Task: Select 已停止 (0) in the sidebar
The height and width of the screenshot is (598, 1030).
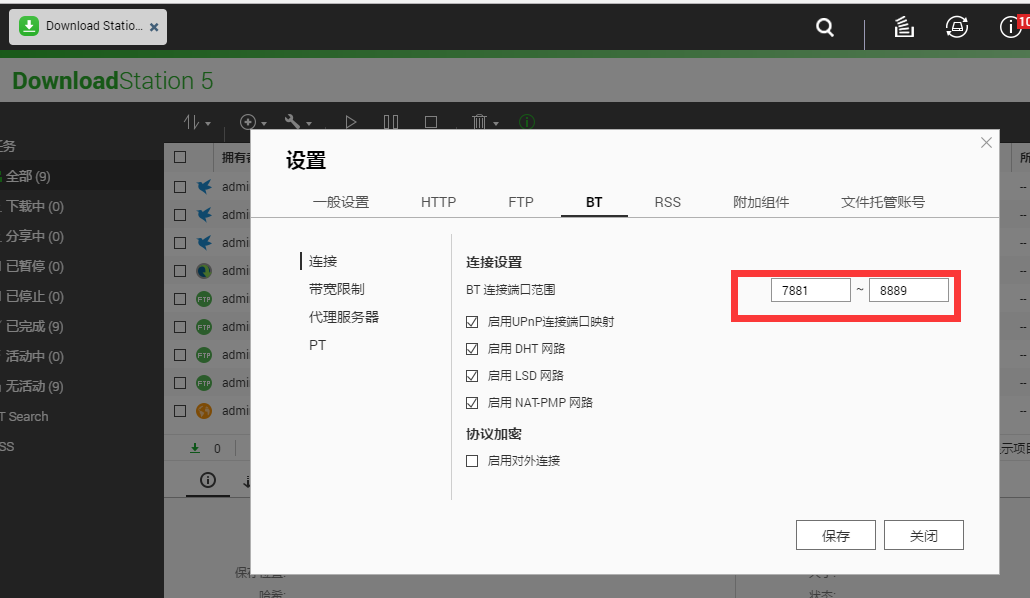Action: (34, 296)
